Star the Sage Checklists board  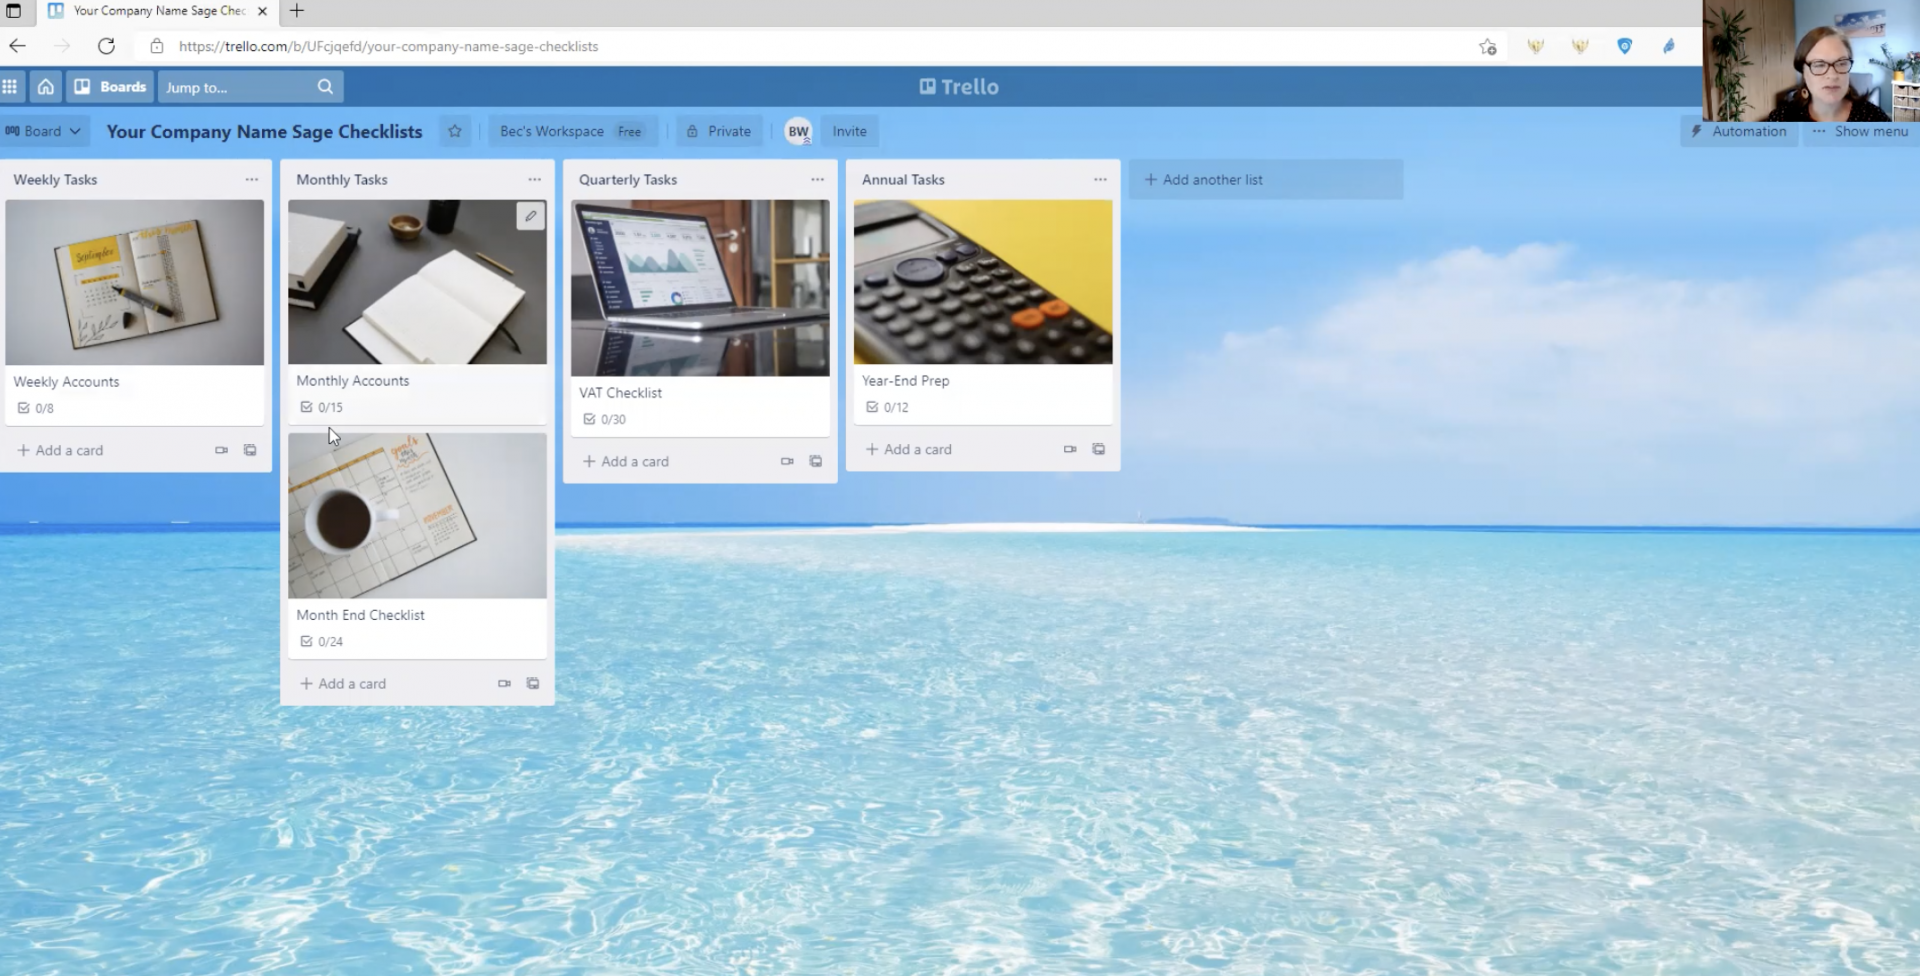[x=455, y=131]
